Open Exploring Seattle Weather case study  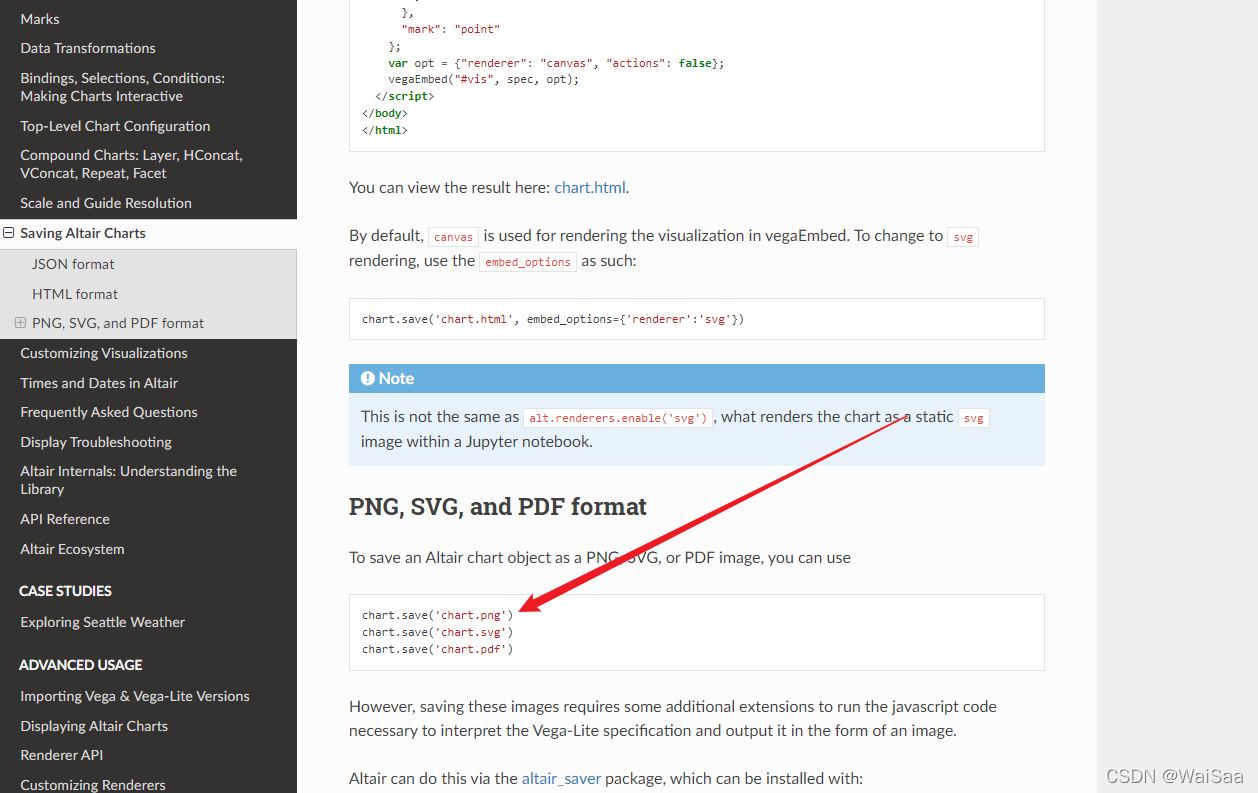pos(103,622)
